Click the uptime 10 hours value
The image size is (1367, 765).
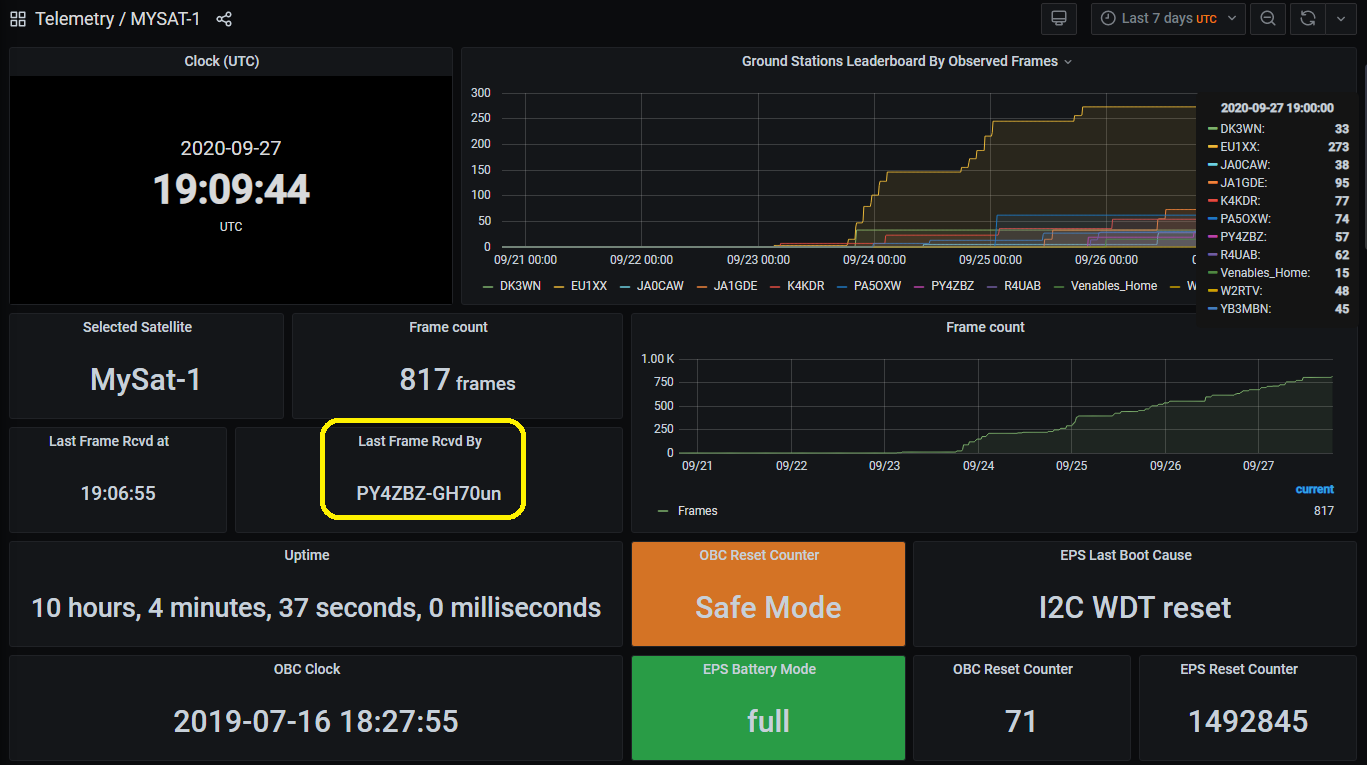[x=316, y=607]
